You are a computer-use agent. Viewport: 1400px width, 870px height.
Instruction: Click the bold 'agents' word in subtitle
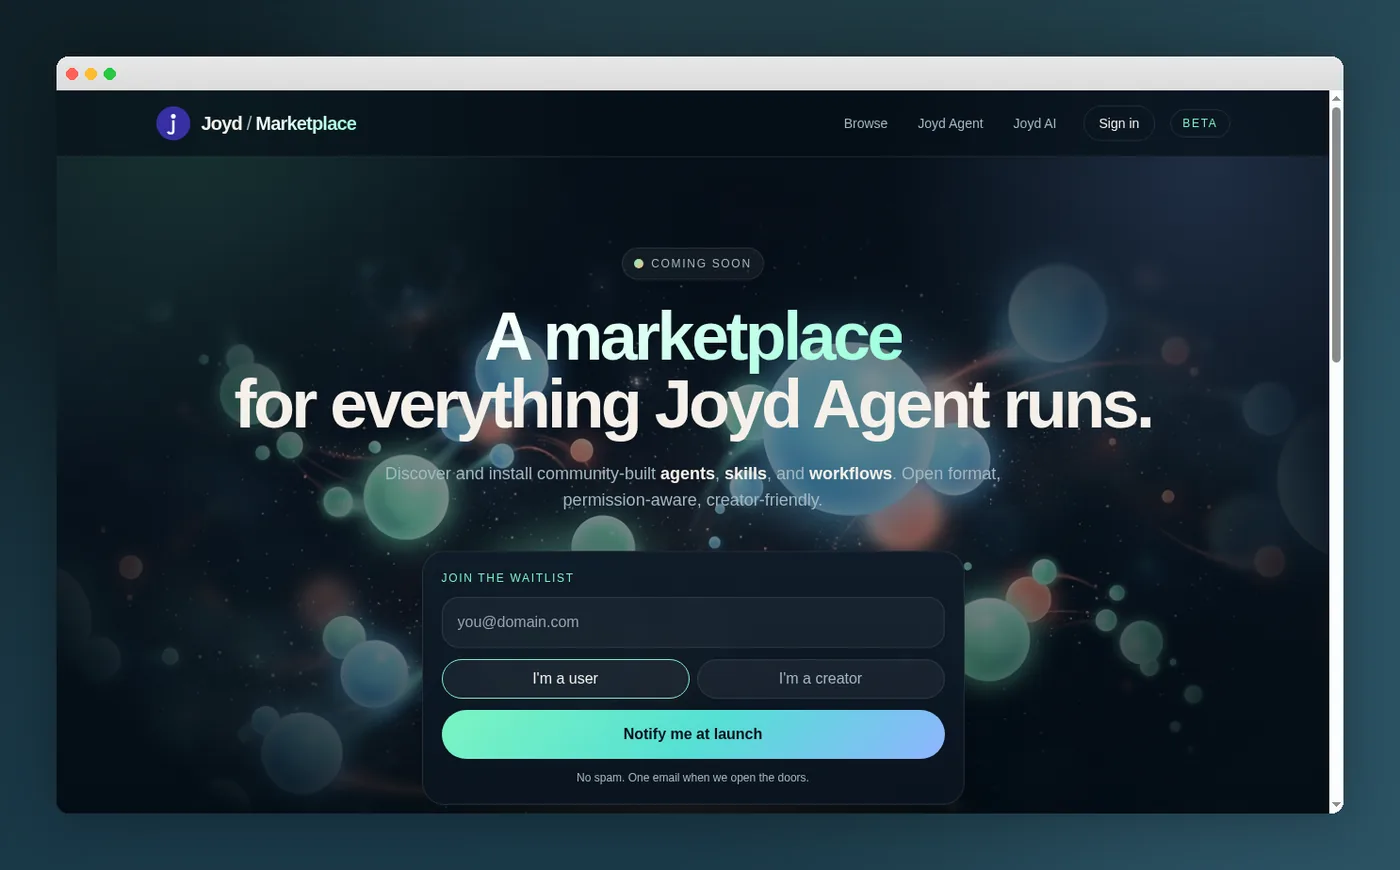click(x=687, y=474)
